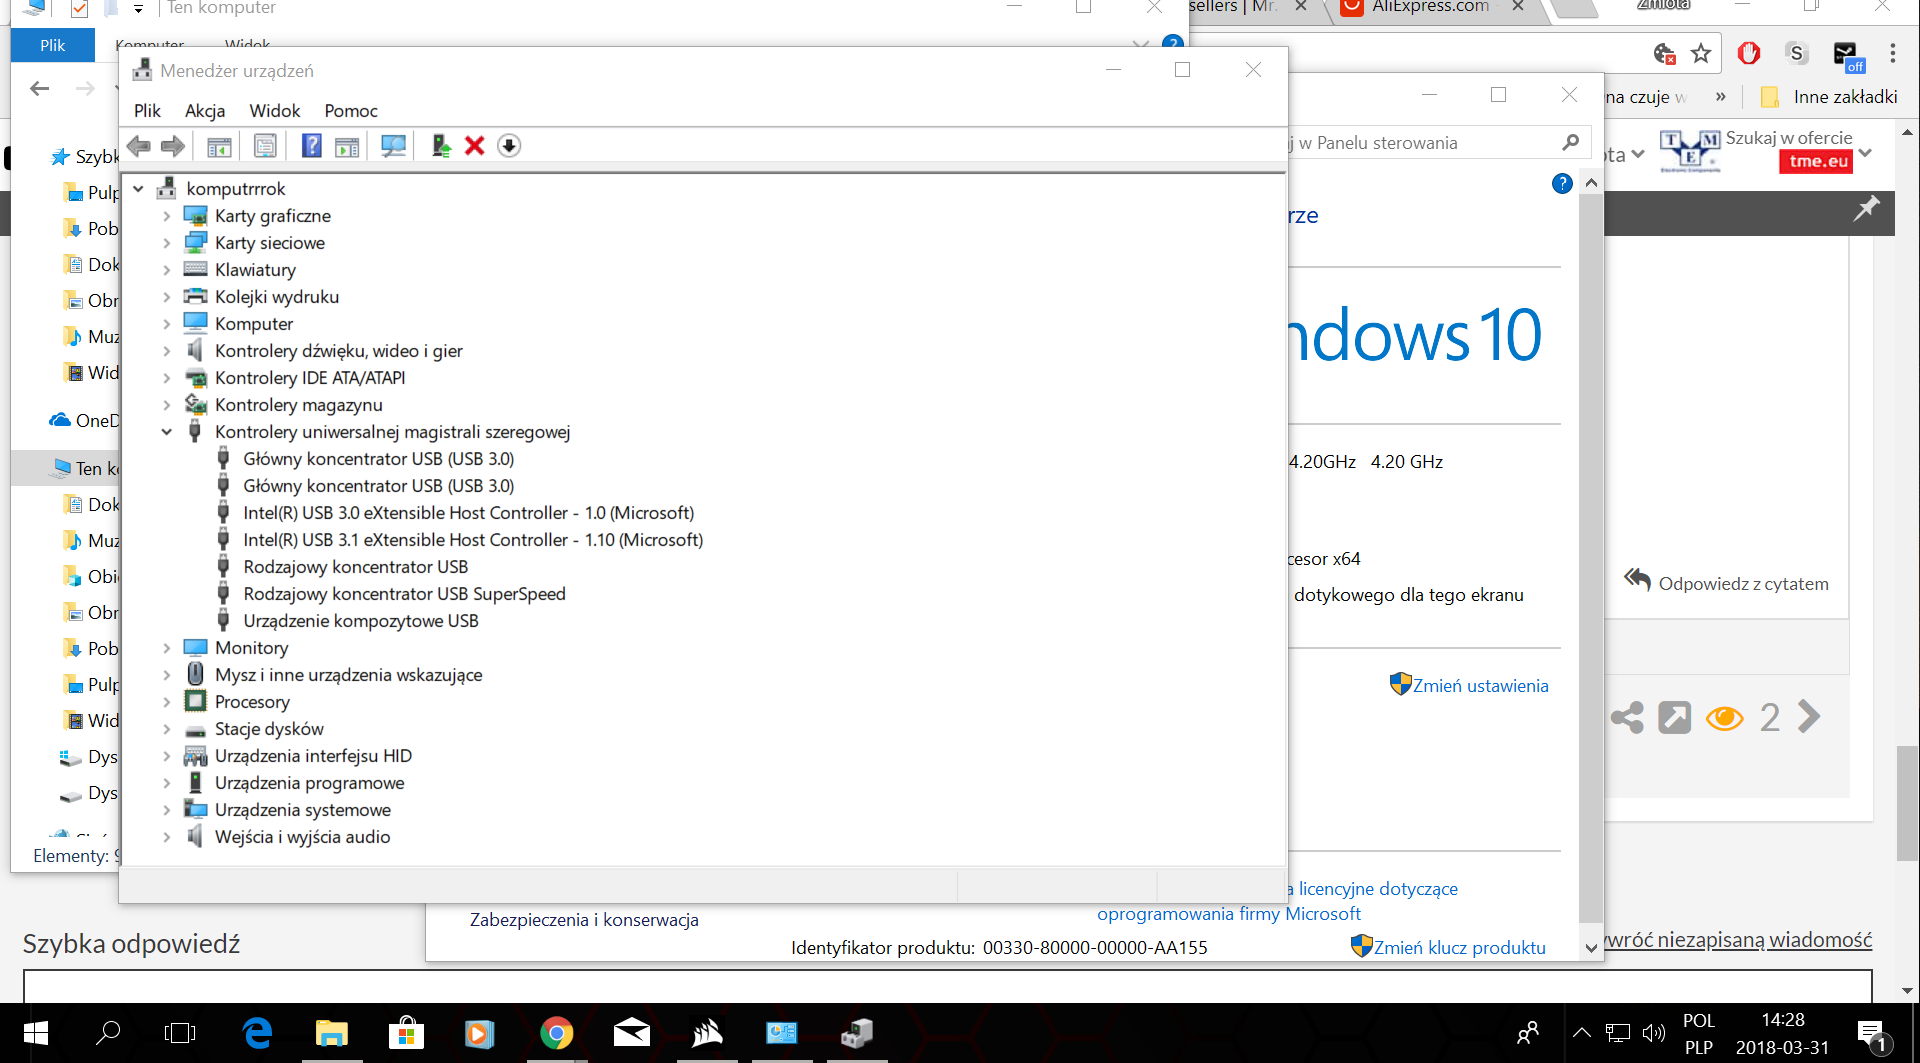
Task: Open the Properties sheet toolbar icon
Action: [x=265, y=146]
